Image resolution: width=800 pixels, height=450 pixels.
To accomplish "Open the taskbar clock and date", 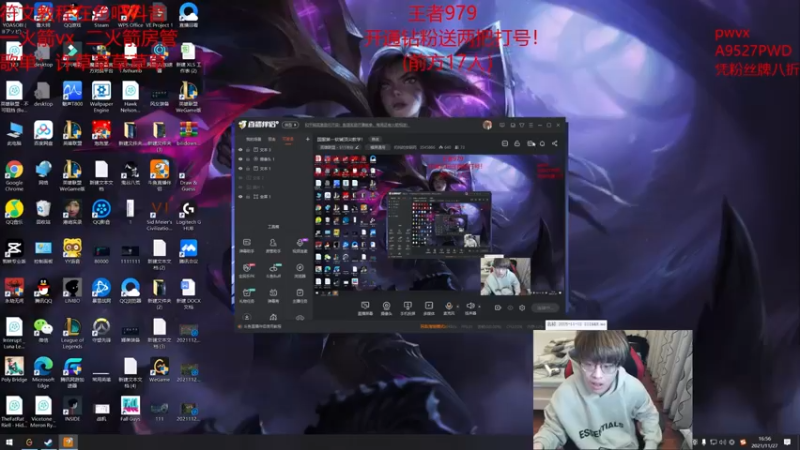I will pos(765,442).
